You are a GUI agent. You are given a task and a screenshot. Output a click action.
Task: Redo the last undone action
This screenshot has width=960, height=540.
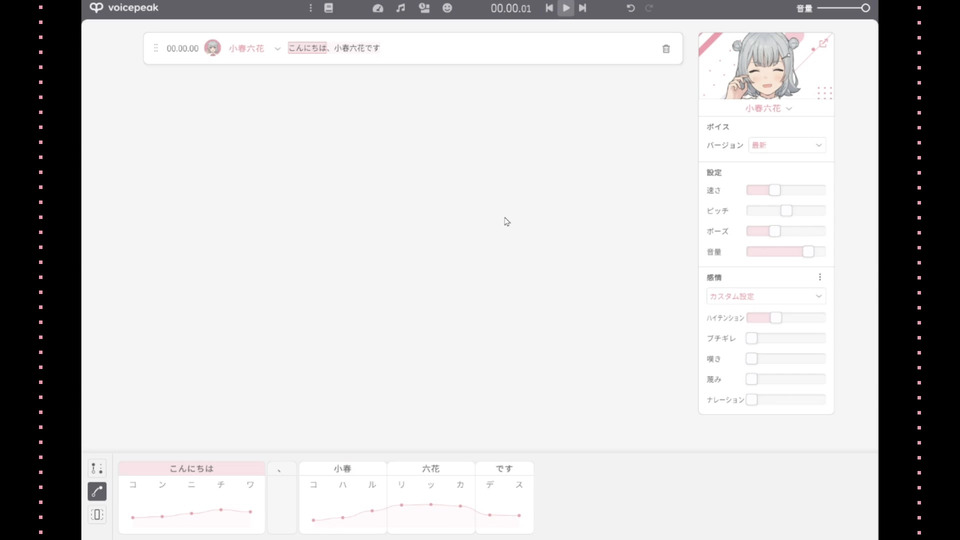649,8
